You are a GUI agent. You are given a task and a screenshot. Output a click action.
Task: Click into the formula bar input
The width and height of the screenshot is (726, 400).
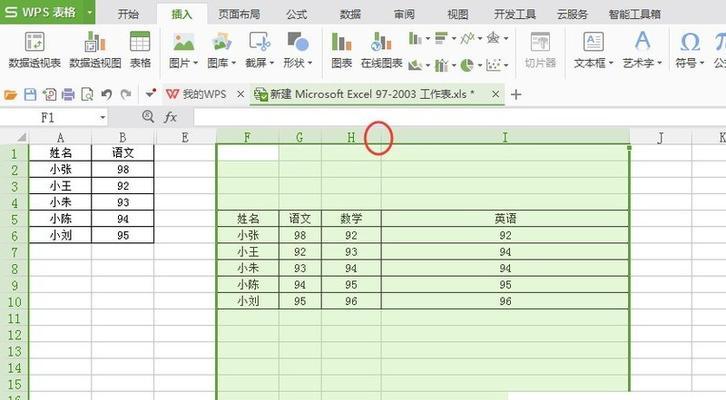point(459,118)
